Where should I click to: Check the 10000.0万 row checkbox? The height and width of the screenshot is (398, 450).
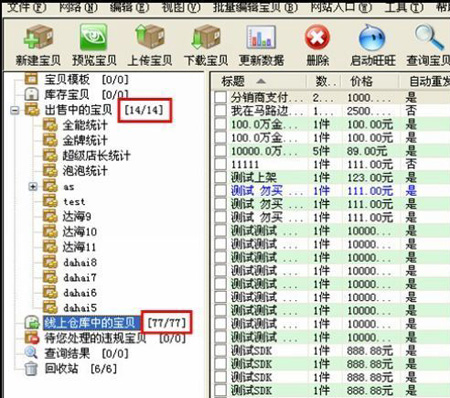220,151
